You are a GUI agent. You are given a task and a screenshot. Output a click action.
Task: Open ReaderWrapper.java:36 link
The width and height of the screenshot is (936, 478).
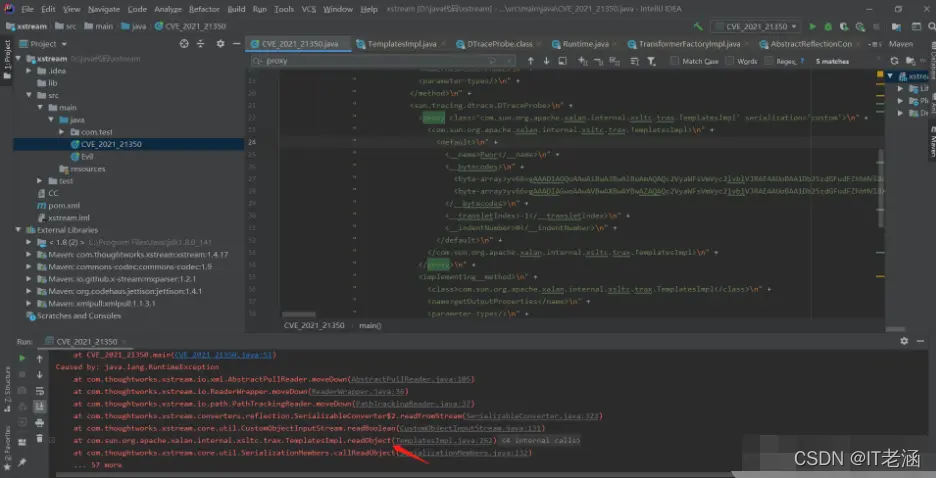pos(357,391)
